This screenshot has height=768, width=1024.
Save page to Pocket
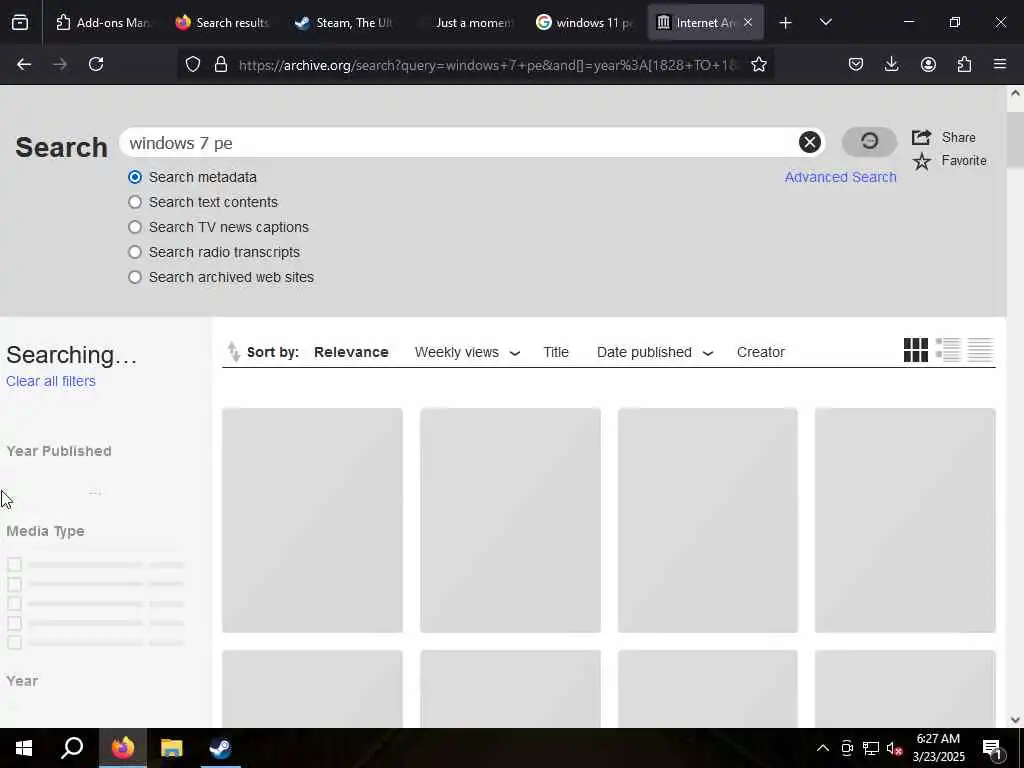pos(856,64)
